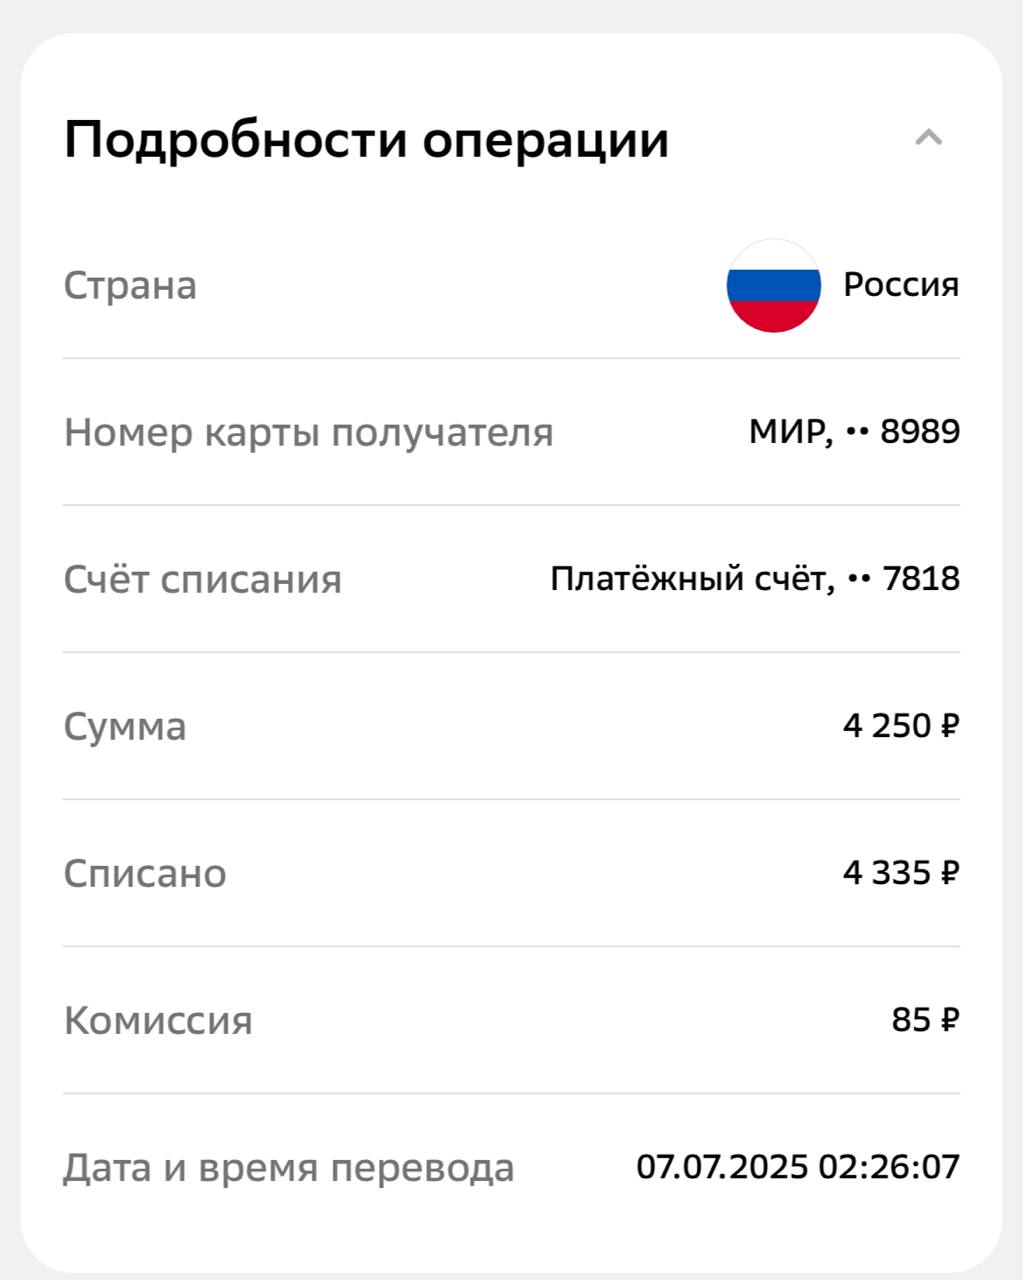Click the Номер карты получателя label
The width and height of the screenshot is (1023, 1280).
[308, 433]
